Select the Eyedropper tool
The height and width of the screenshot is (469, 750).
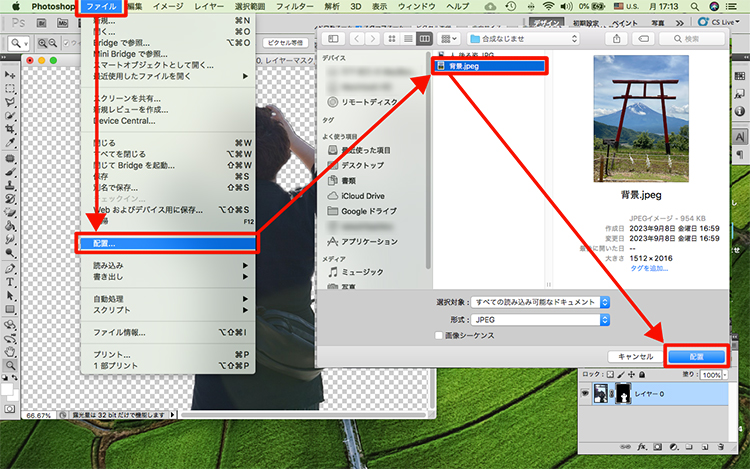click(x=10, y=142)
